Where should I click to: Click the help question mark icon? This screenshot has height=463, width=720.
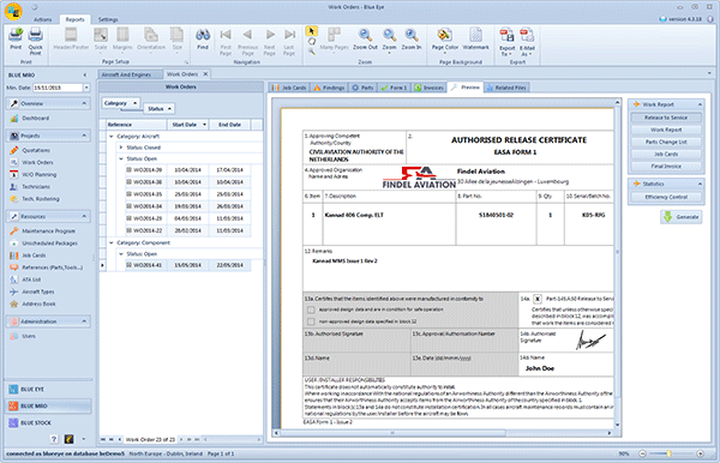pyautogui.click(x=54, y=439)
